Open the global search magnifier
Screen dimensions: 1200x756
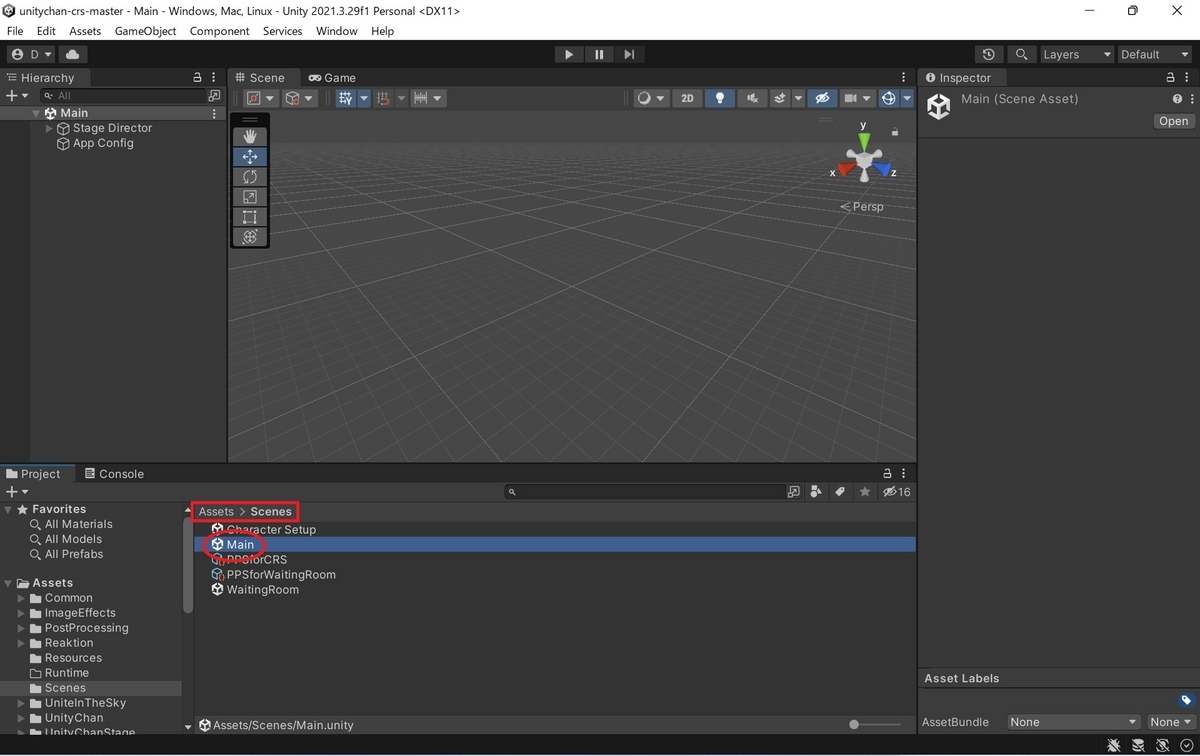tap(1021, 54)
